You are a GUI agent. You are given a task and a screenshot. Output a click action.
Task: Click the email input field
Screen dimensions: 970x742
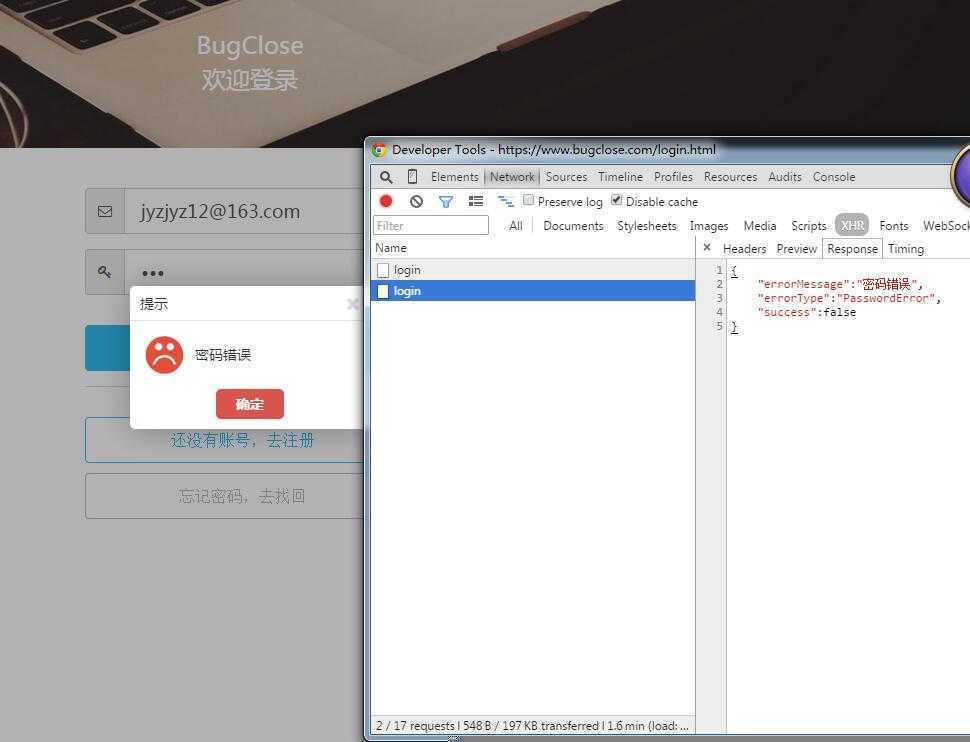point(245,211)
